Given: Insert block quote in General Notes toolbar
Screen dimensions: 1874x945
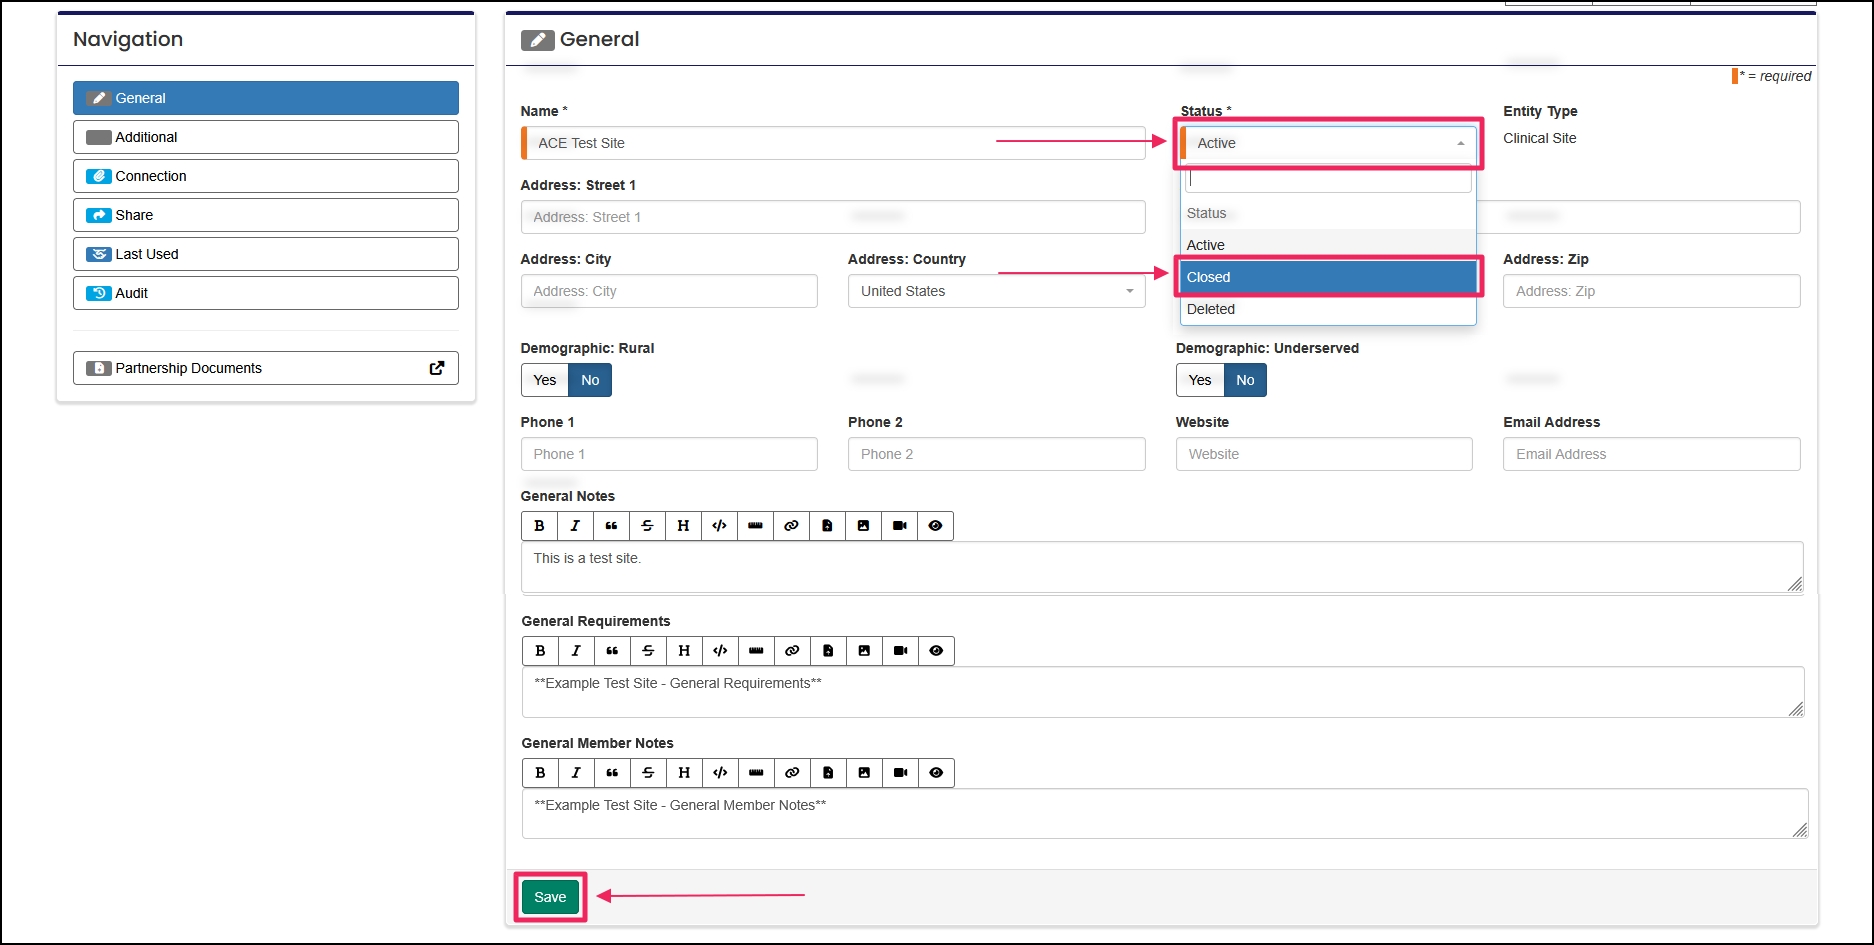Looking at the screenshot, I should tap(611, 526).
